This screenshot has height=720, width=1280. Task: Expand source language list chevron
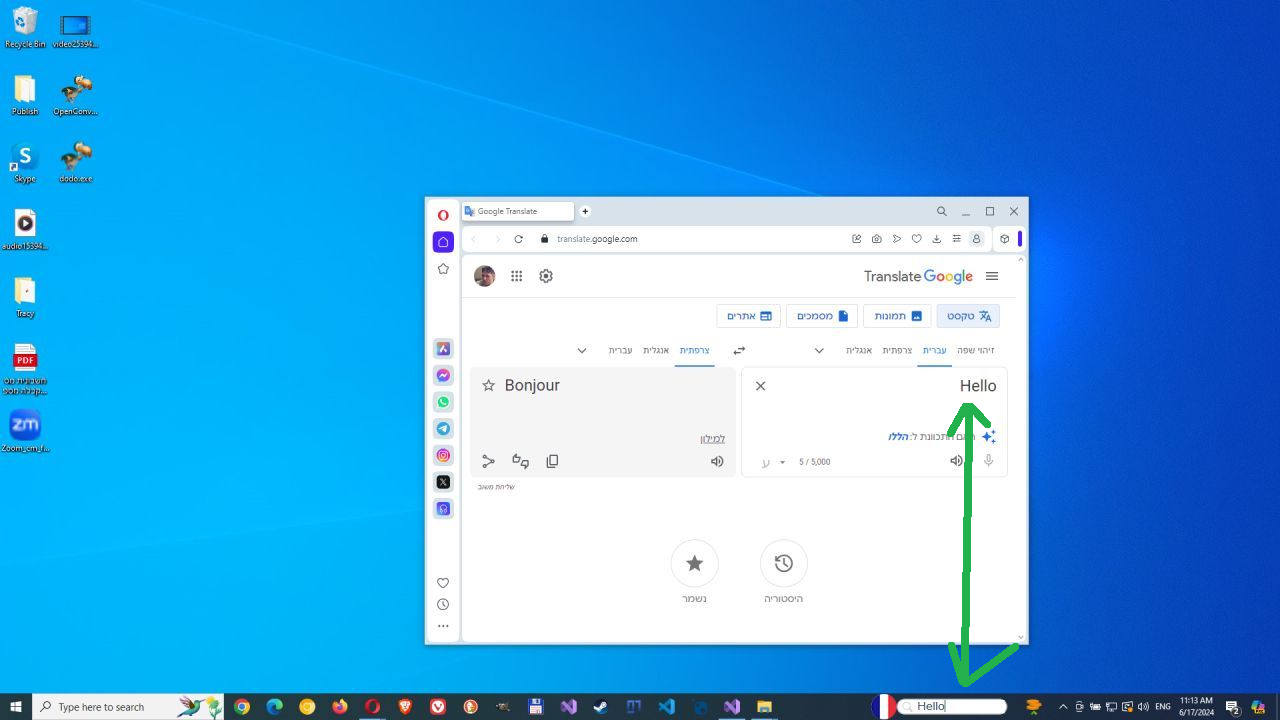(x=819, y=351)
